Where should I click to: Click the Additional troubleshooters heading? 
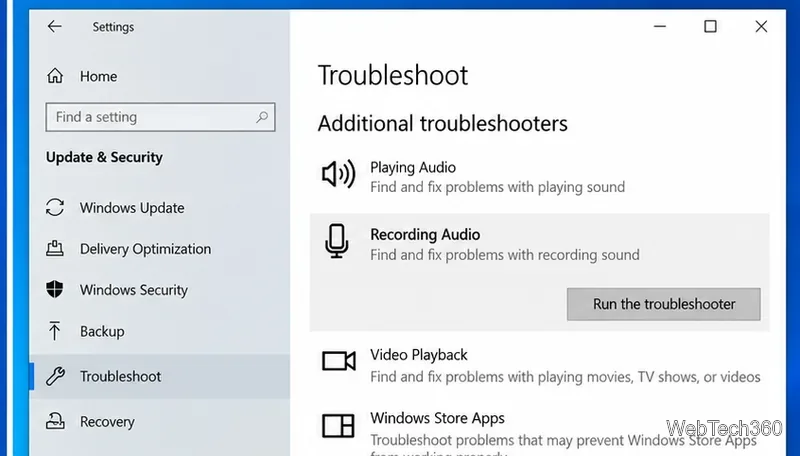(x=442, y=123)
